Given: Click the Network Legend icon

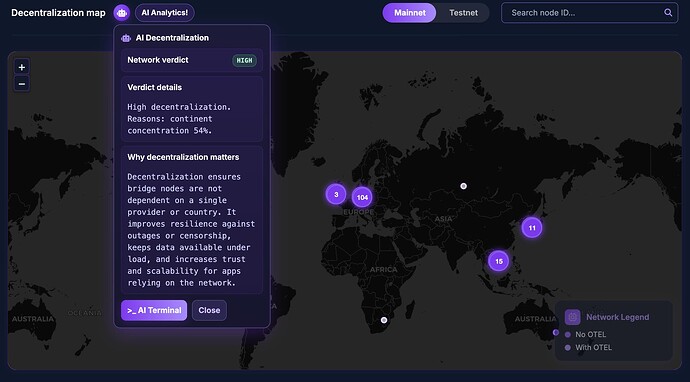Looking at the screenshot, I should pyautogui.click(x=573, y=317).
